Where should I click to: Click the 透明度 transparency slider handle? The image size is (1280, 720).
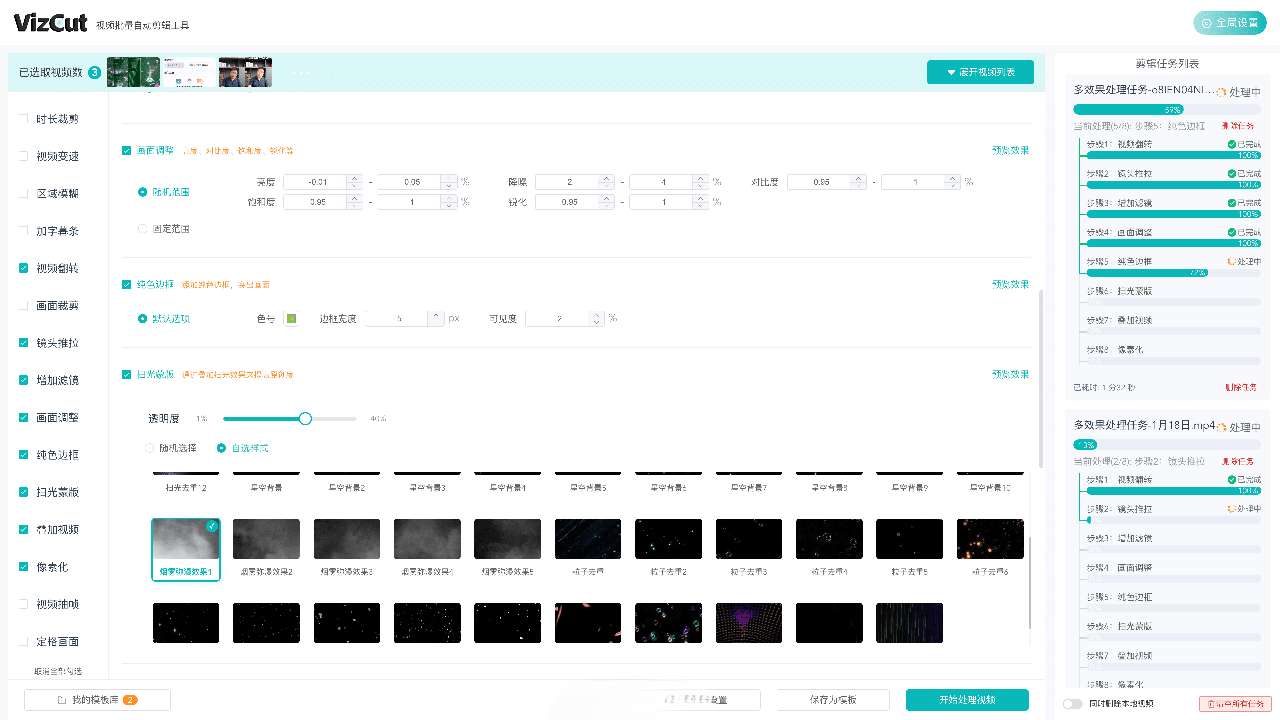tap(306, 419)
